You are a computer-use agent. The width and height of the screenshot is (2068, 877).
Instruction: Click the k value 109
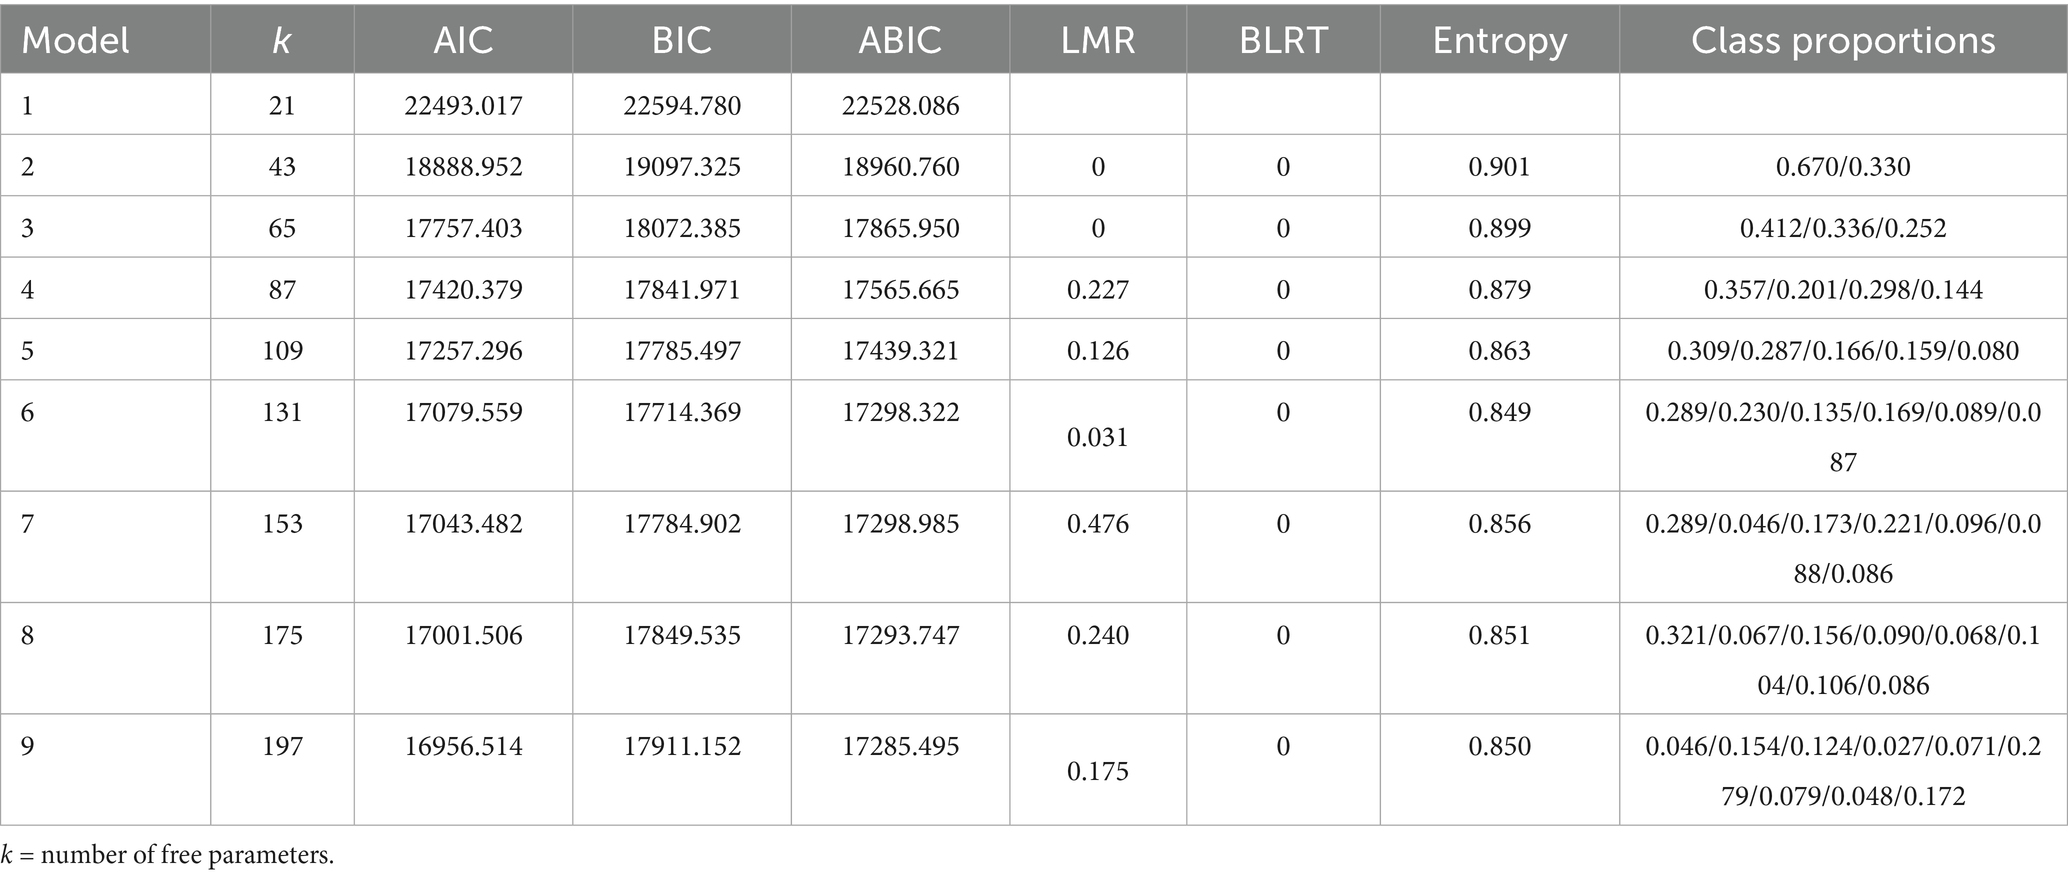(282, 351)
